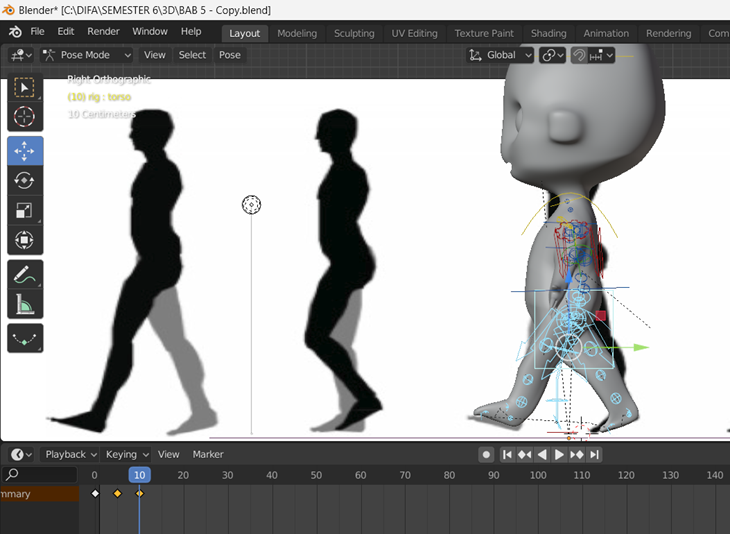The width and height of the screenshot is (730, 534).
Task: Click the red plane gizmo square
Action: [x=601, y=316]
